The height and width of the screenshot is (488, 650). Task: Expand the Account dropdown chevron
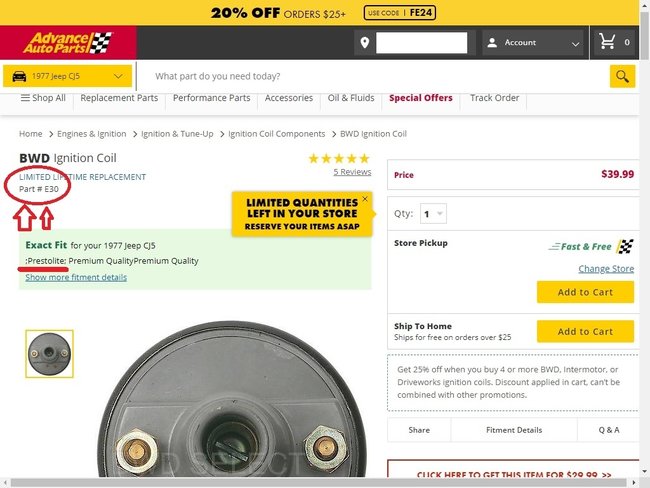point(575,44)
